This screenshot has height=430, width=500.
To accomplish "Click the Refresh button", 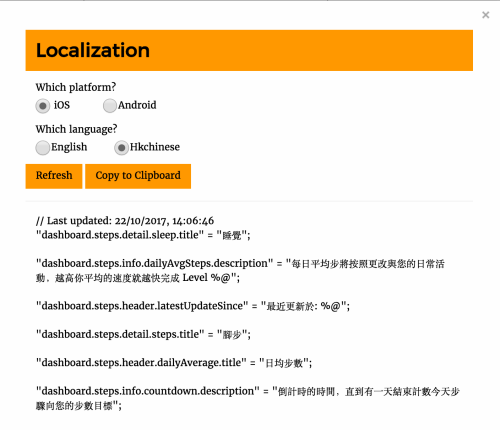I will [x=54, y=176].
